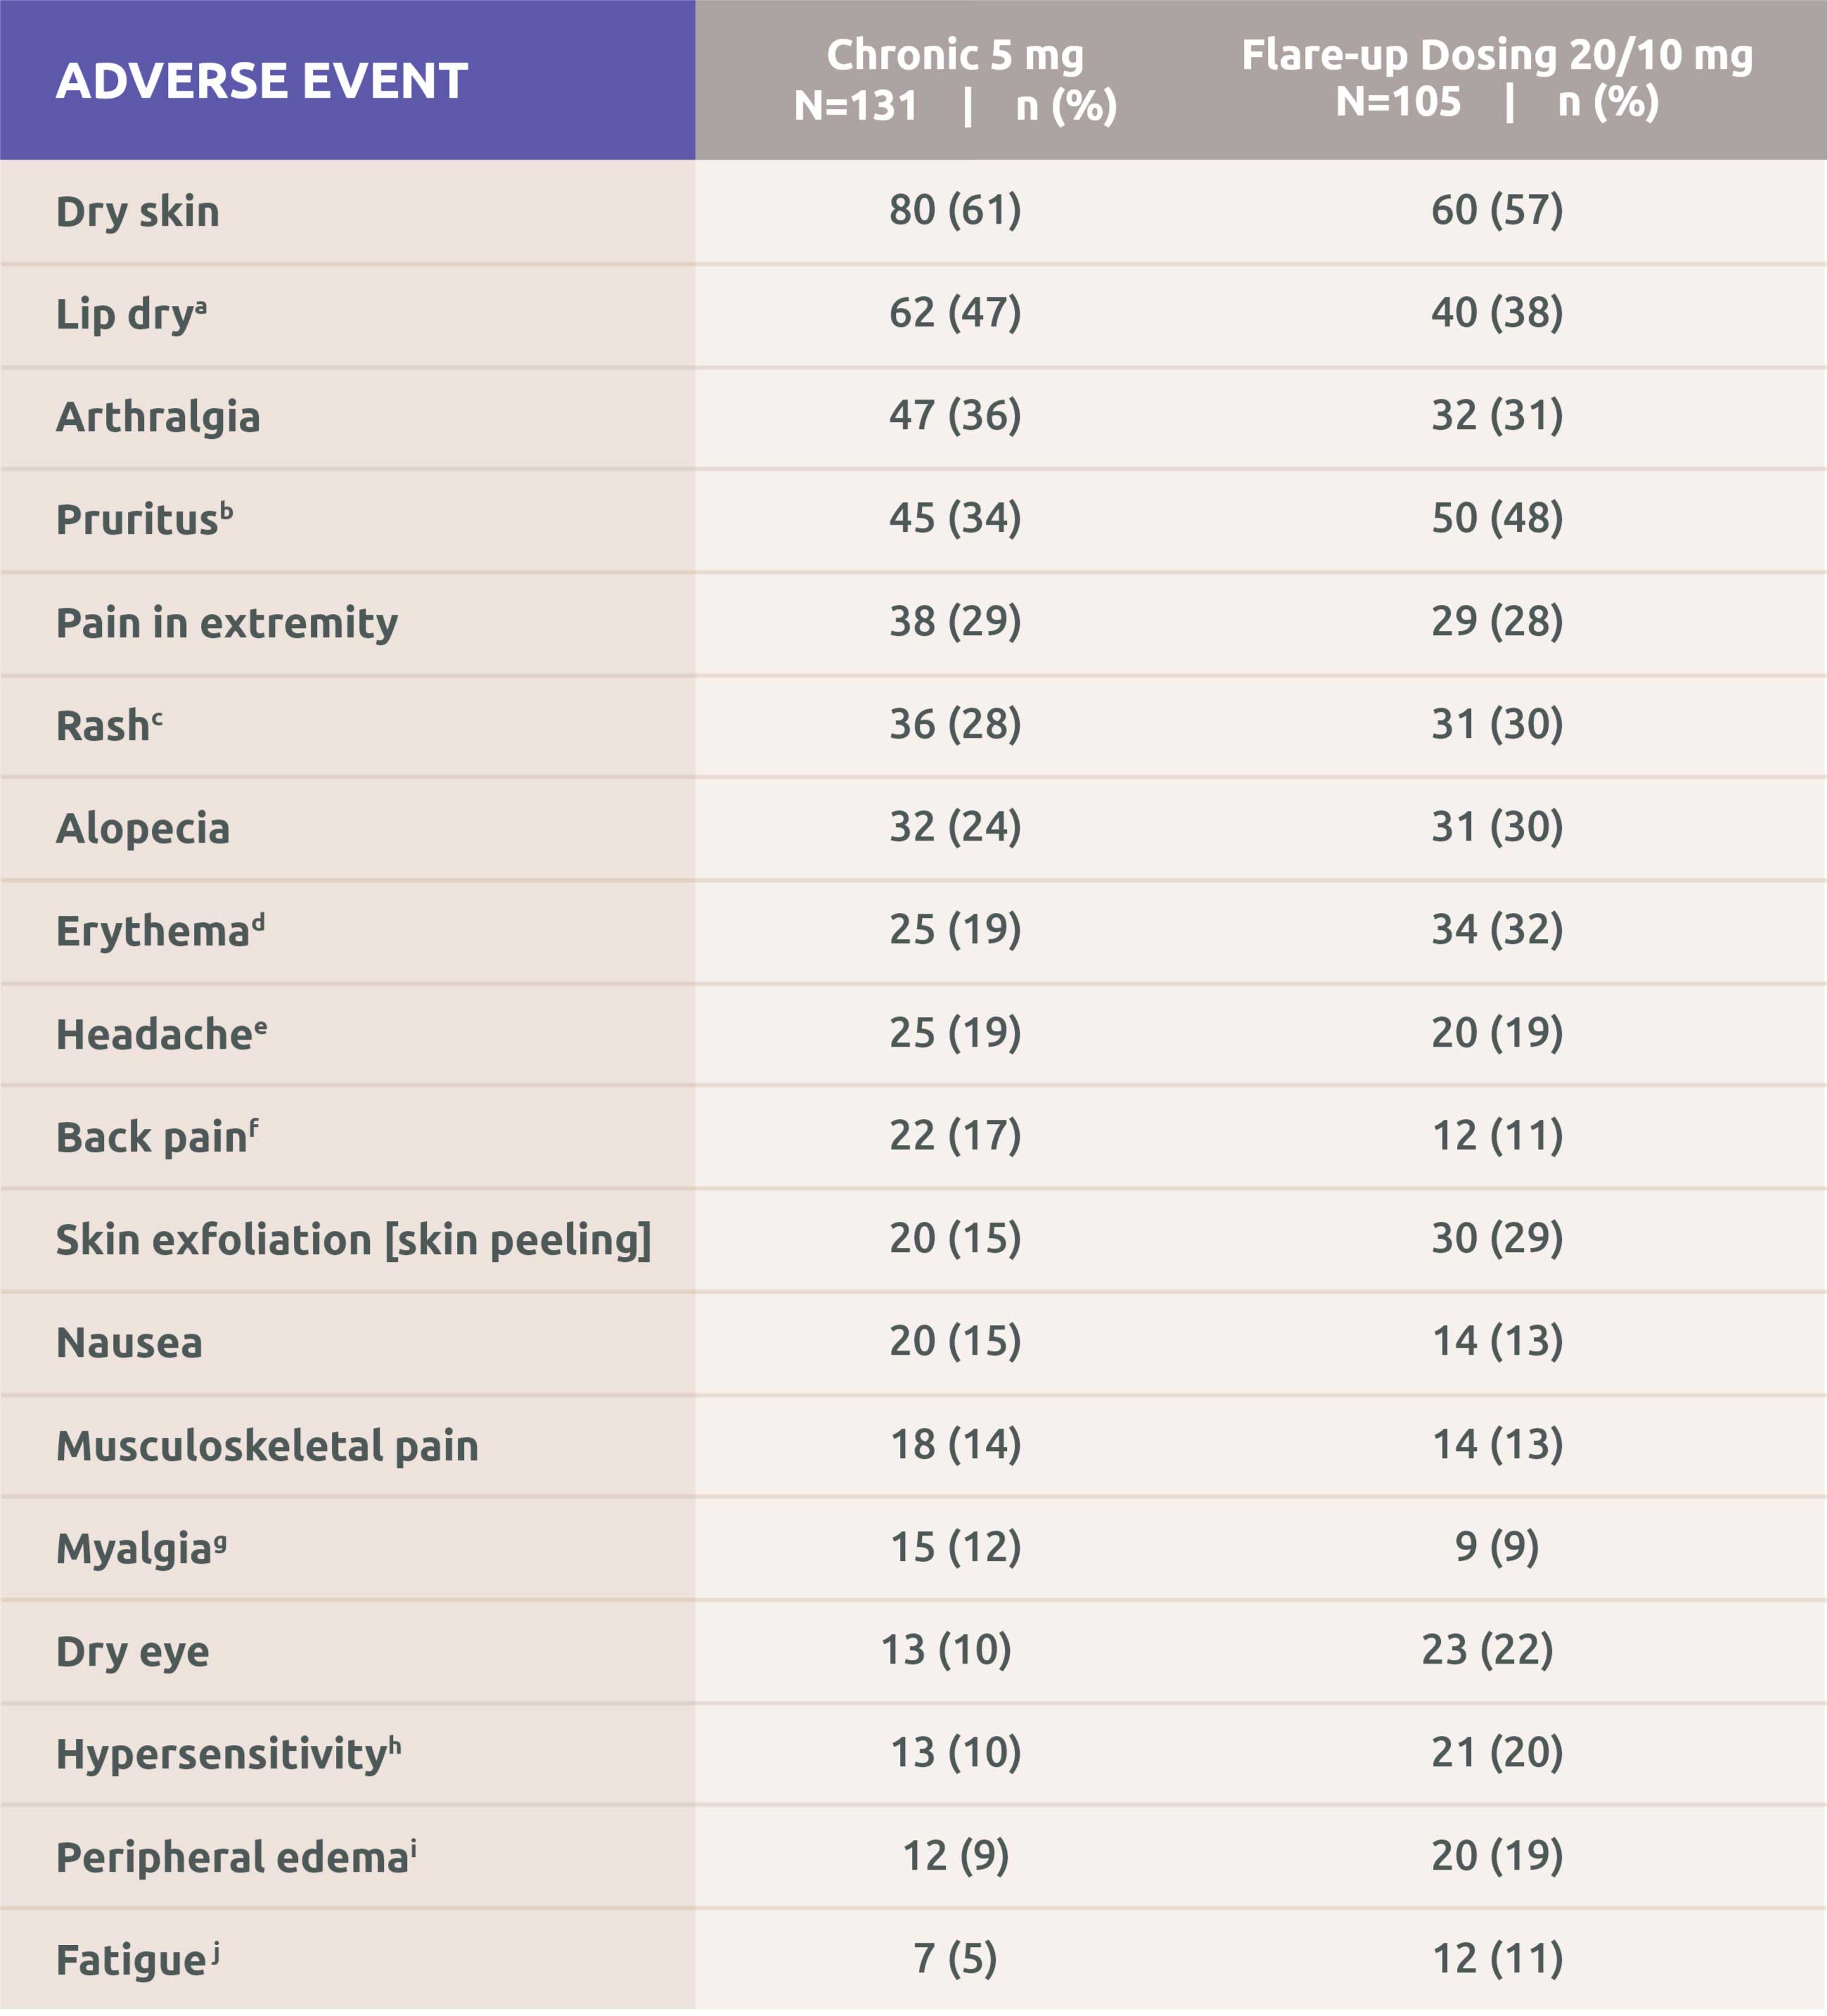Select the Headache row label
Image resolution: width=1827 pixels, height=2016 pixels.
tap(161, 1035)
